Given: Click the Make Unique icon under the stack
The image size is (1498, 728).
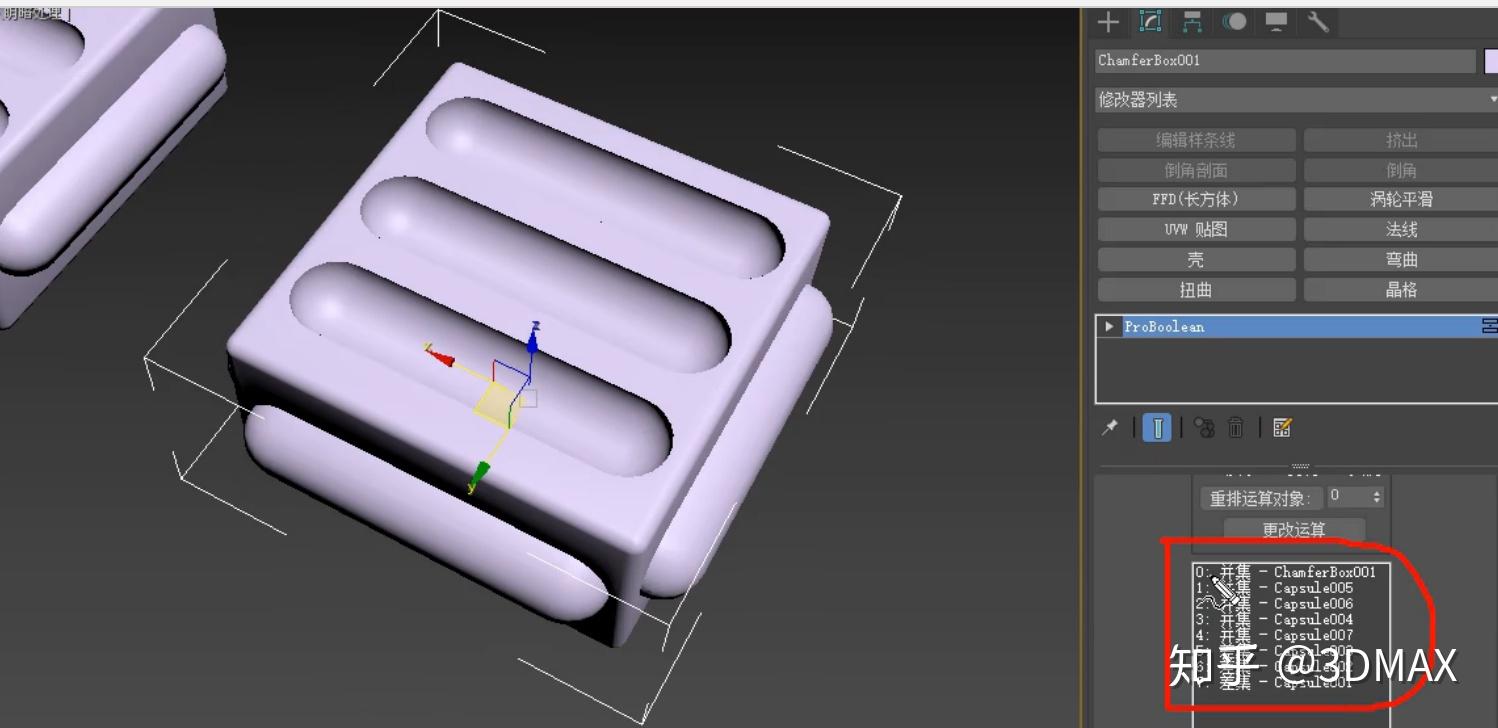Looking at the screenshot, I should (1206, 428).
